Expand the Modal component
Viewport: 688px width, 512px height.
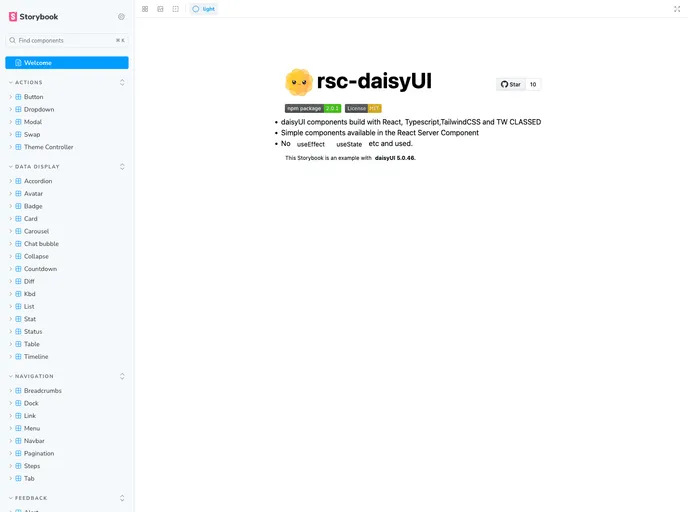tap(67, 122)
